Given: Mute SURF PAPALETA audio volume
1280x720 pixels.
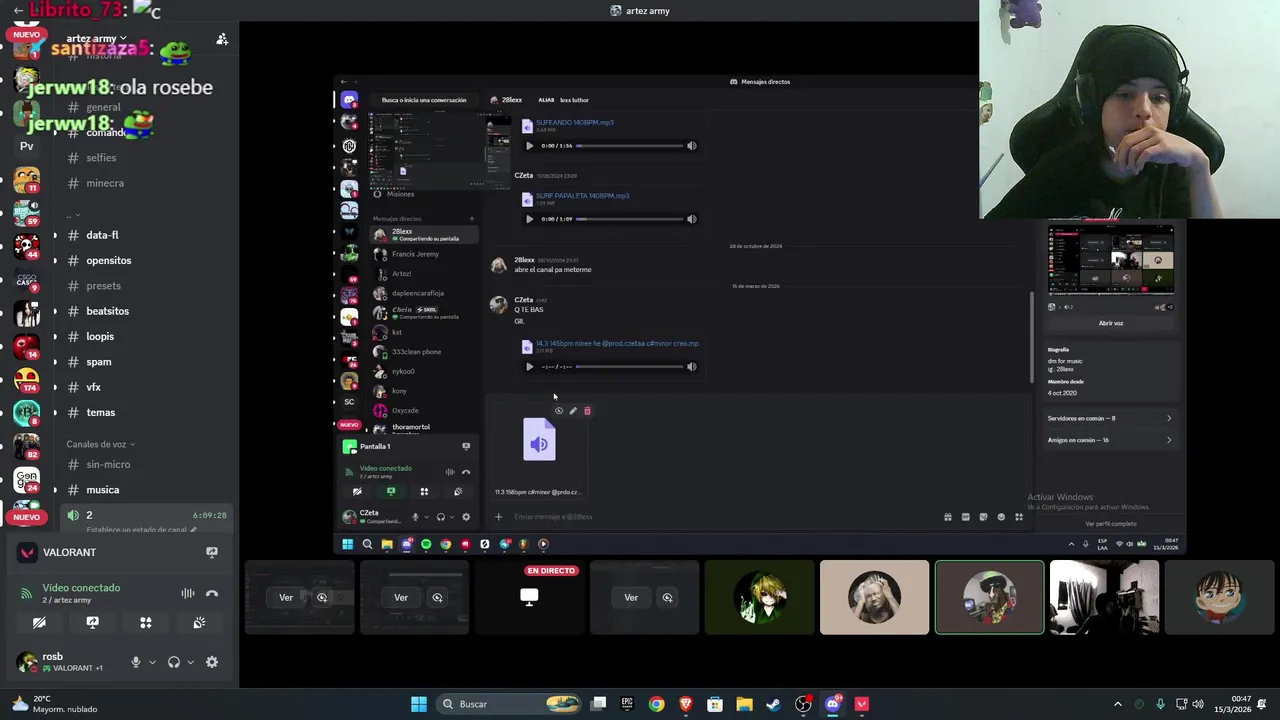Looking at the screenshot, I should coord(691,219).
